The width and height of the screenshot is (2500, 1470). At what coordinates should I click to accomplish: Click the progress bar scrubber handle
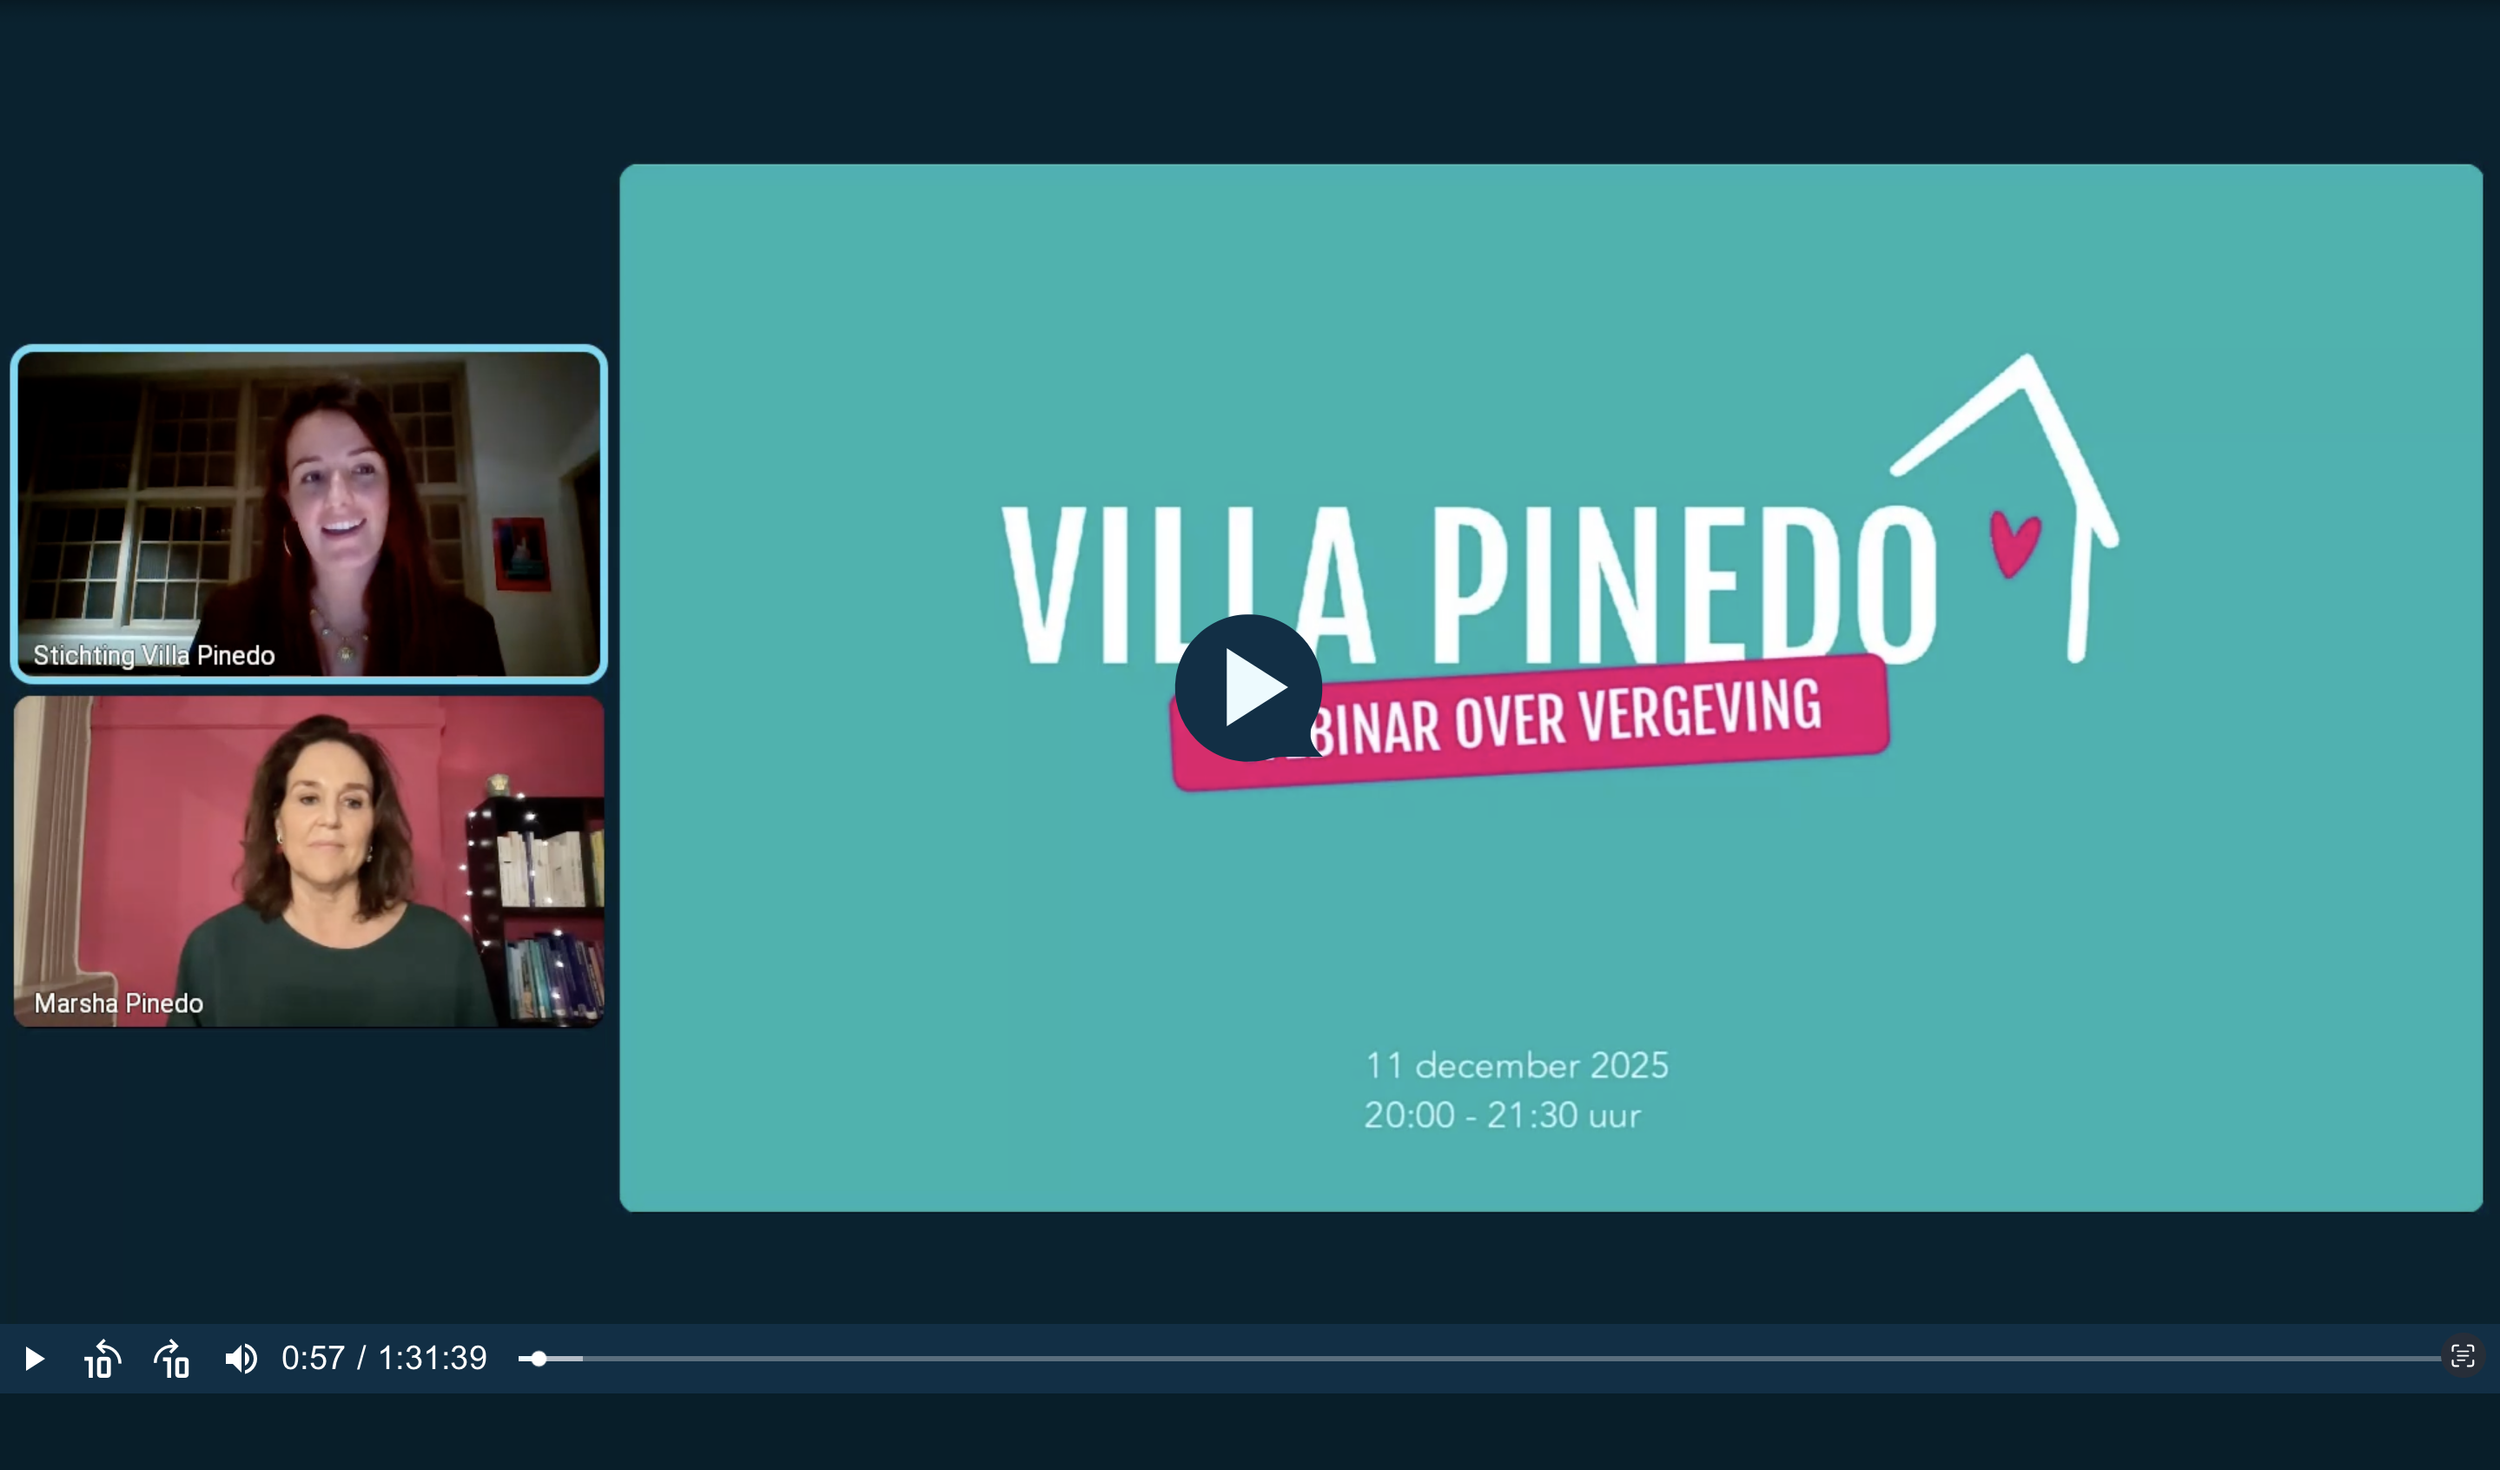pos(538,1359)
